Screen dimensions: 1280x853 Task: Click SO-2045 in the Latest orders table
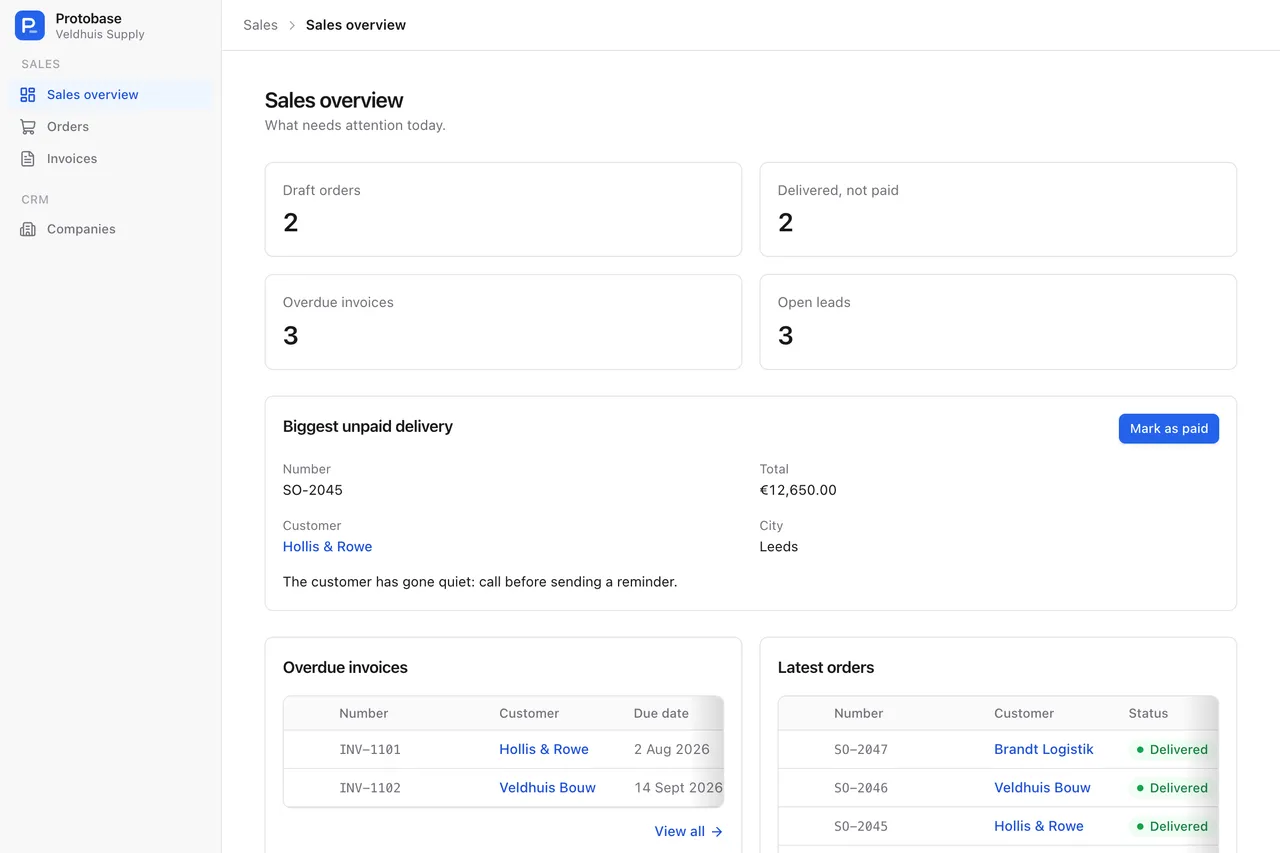pos(861,826)
